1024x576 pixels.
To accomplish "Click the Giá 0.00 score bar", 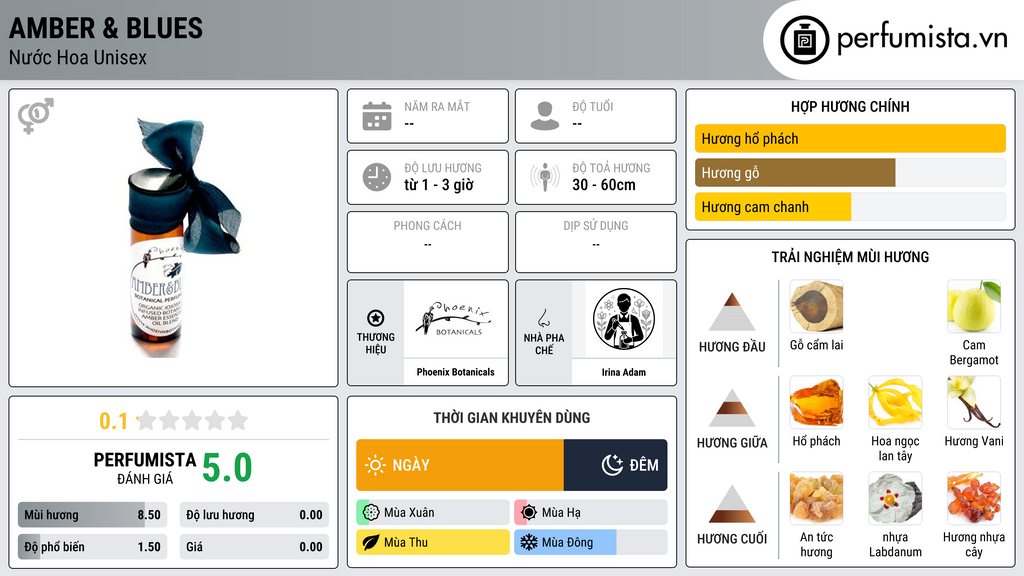I will click(254, 547).
